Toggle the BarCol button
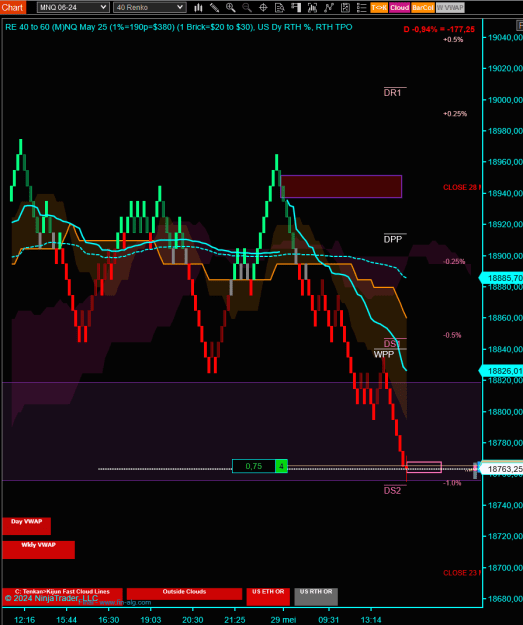This screenshot has width=523, height=625. coord(423,8)
